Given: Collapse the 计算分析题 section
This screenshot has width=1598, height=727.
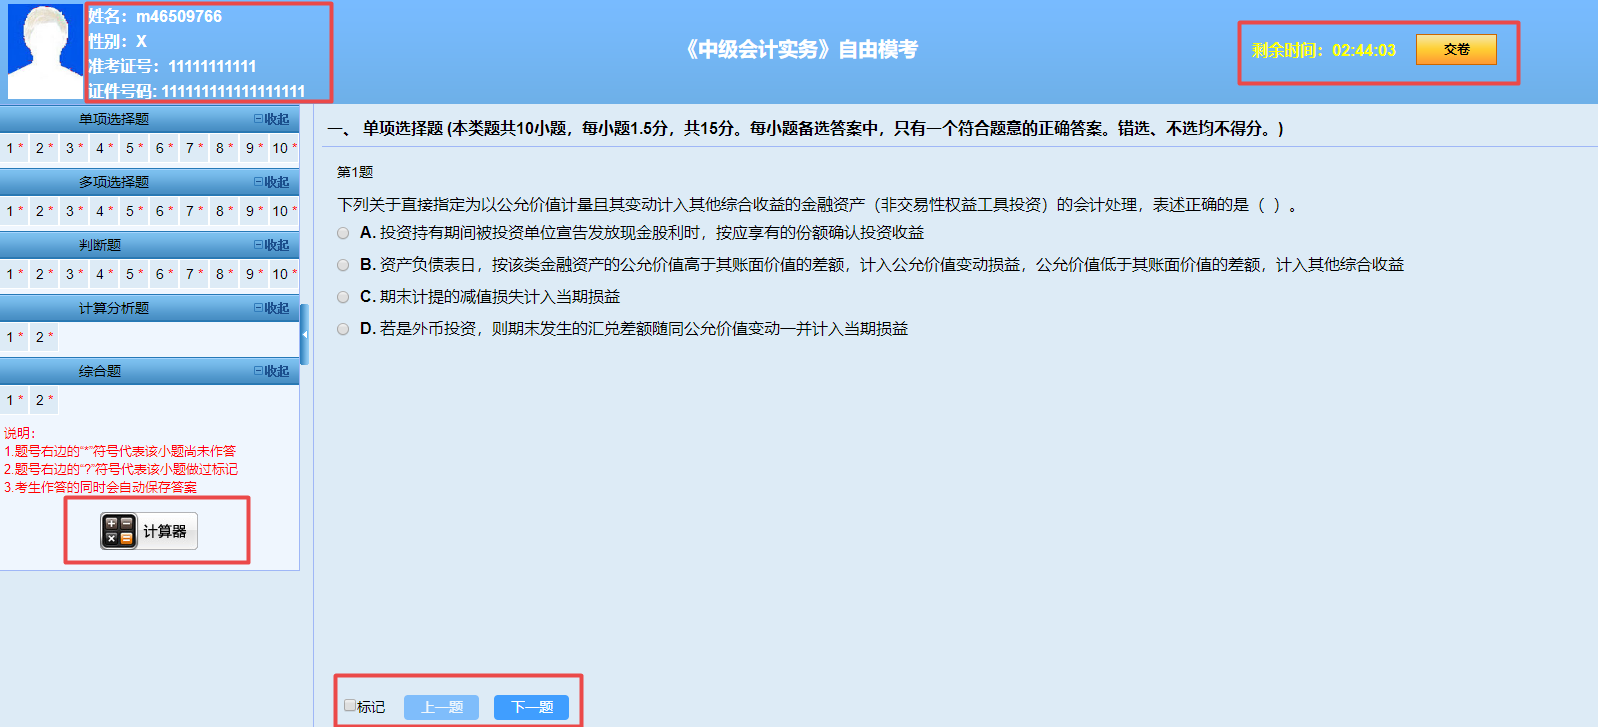Looking at the screenshot, I should click(271, 308).
